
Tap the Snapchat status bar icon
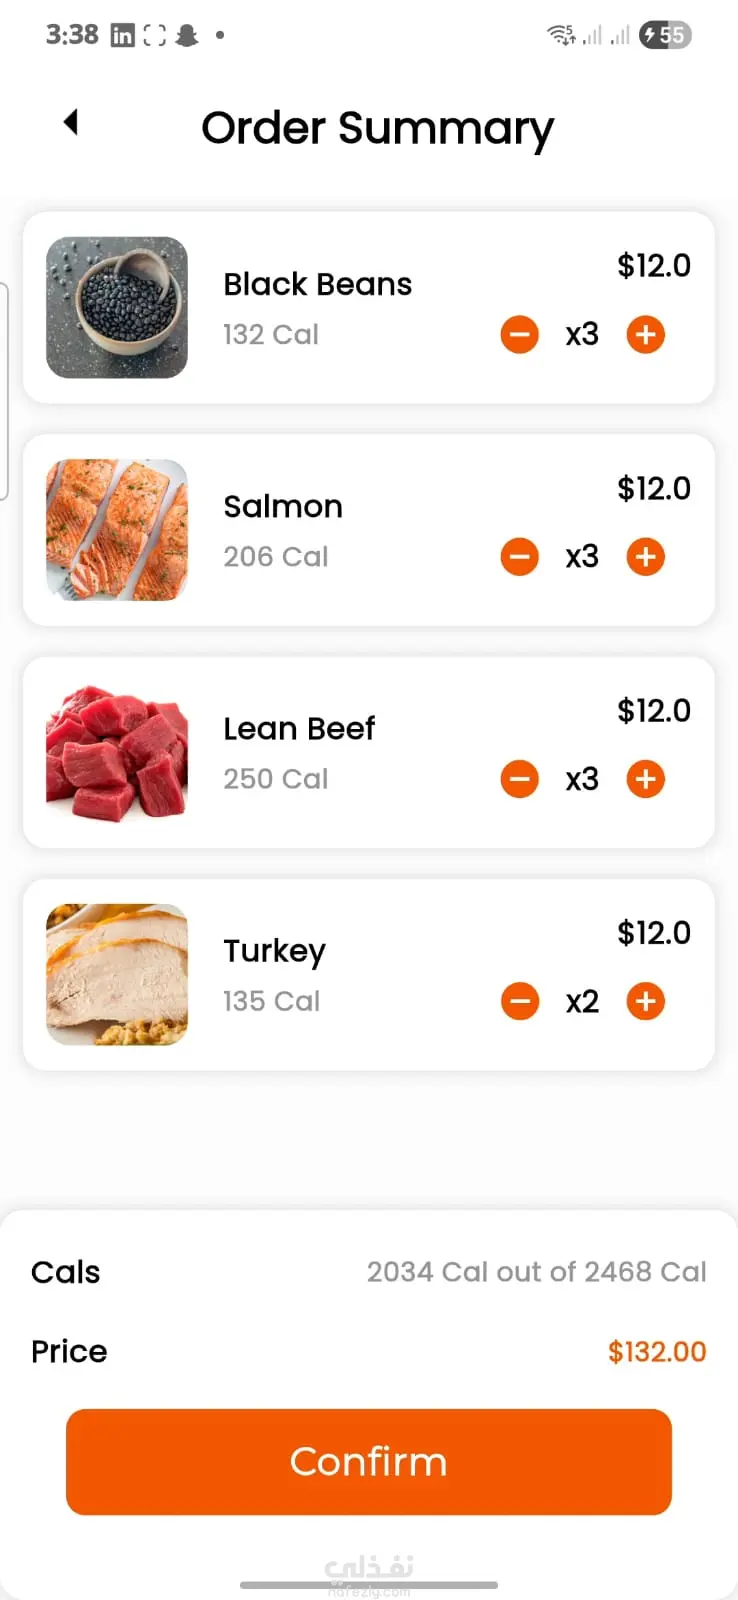186,36
